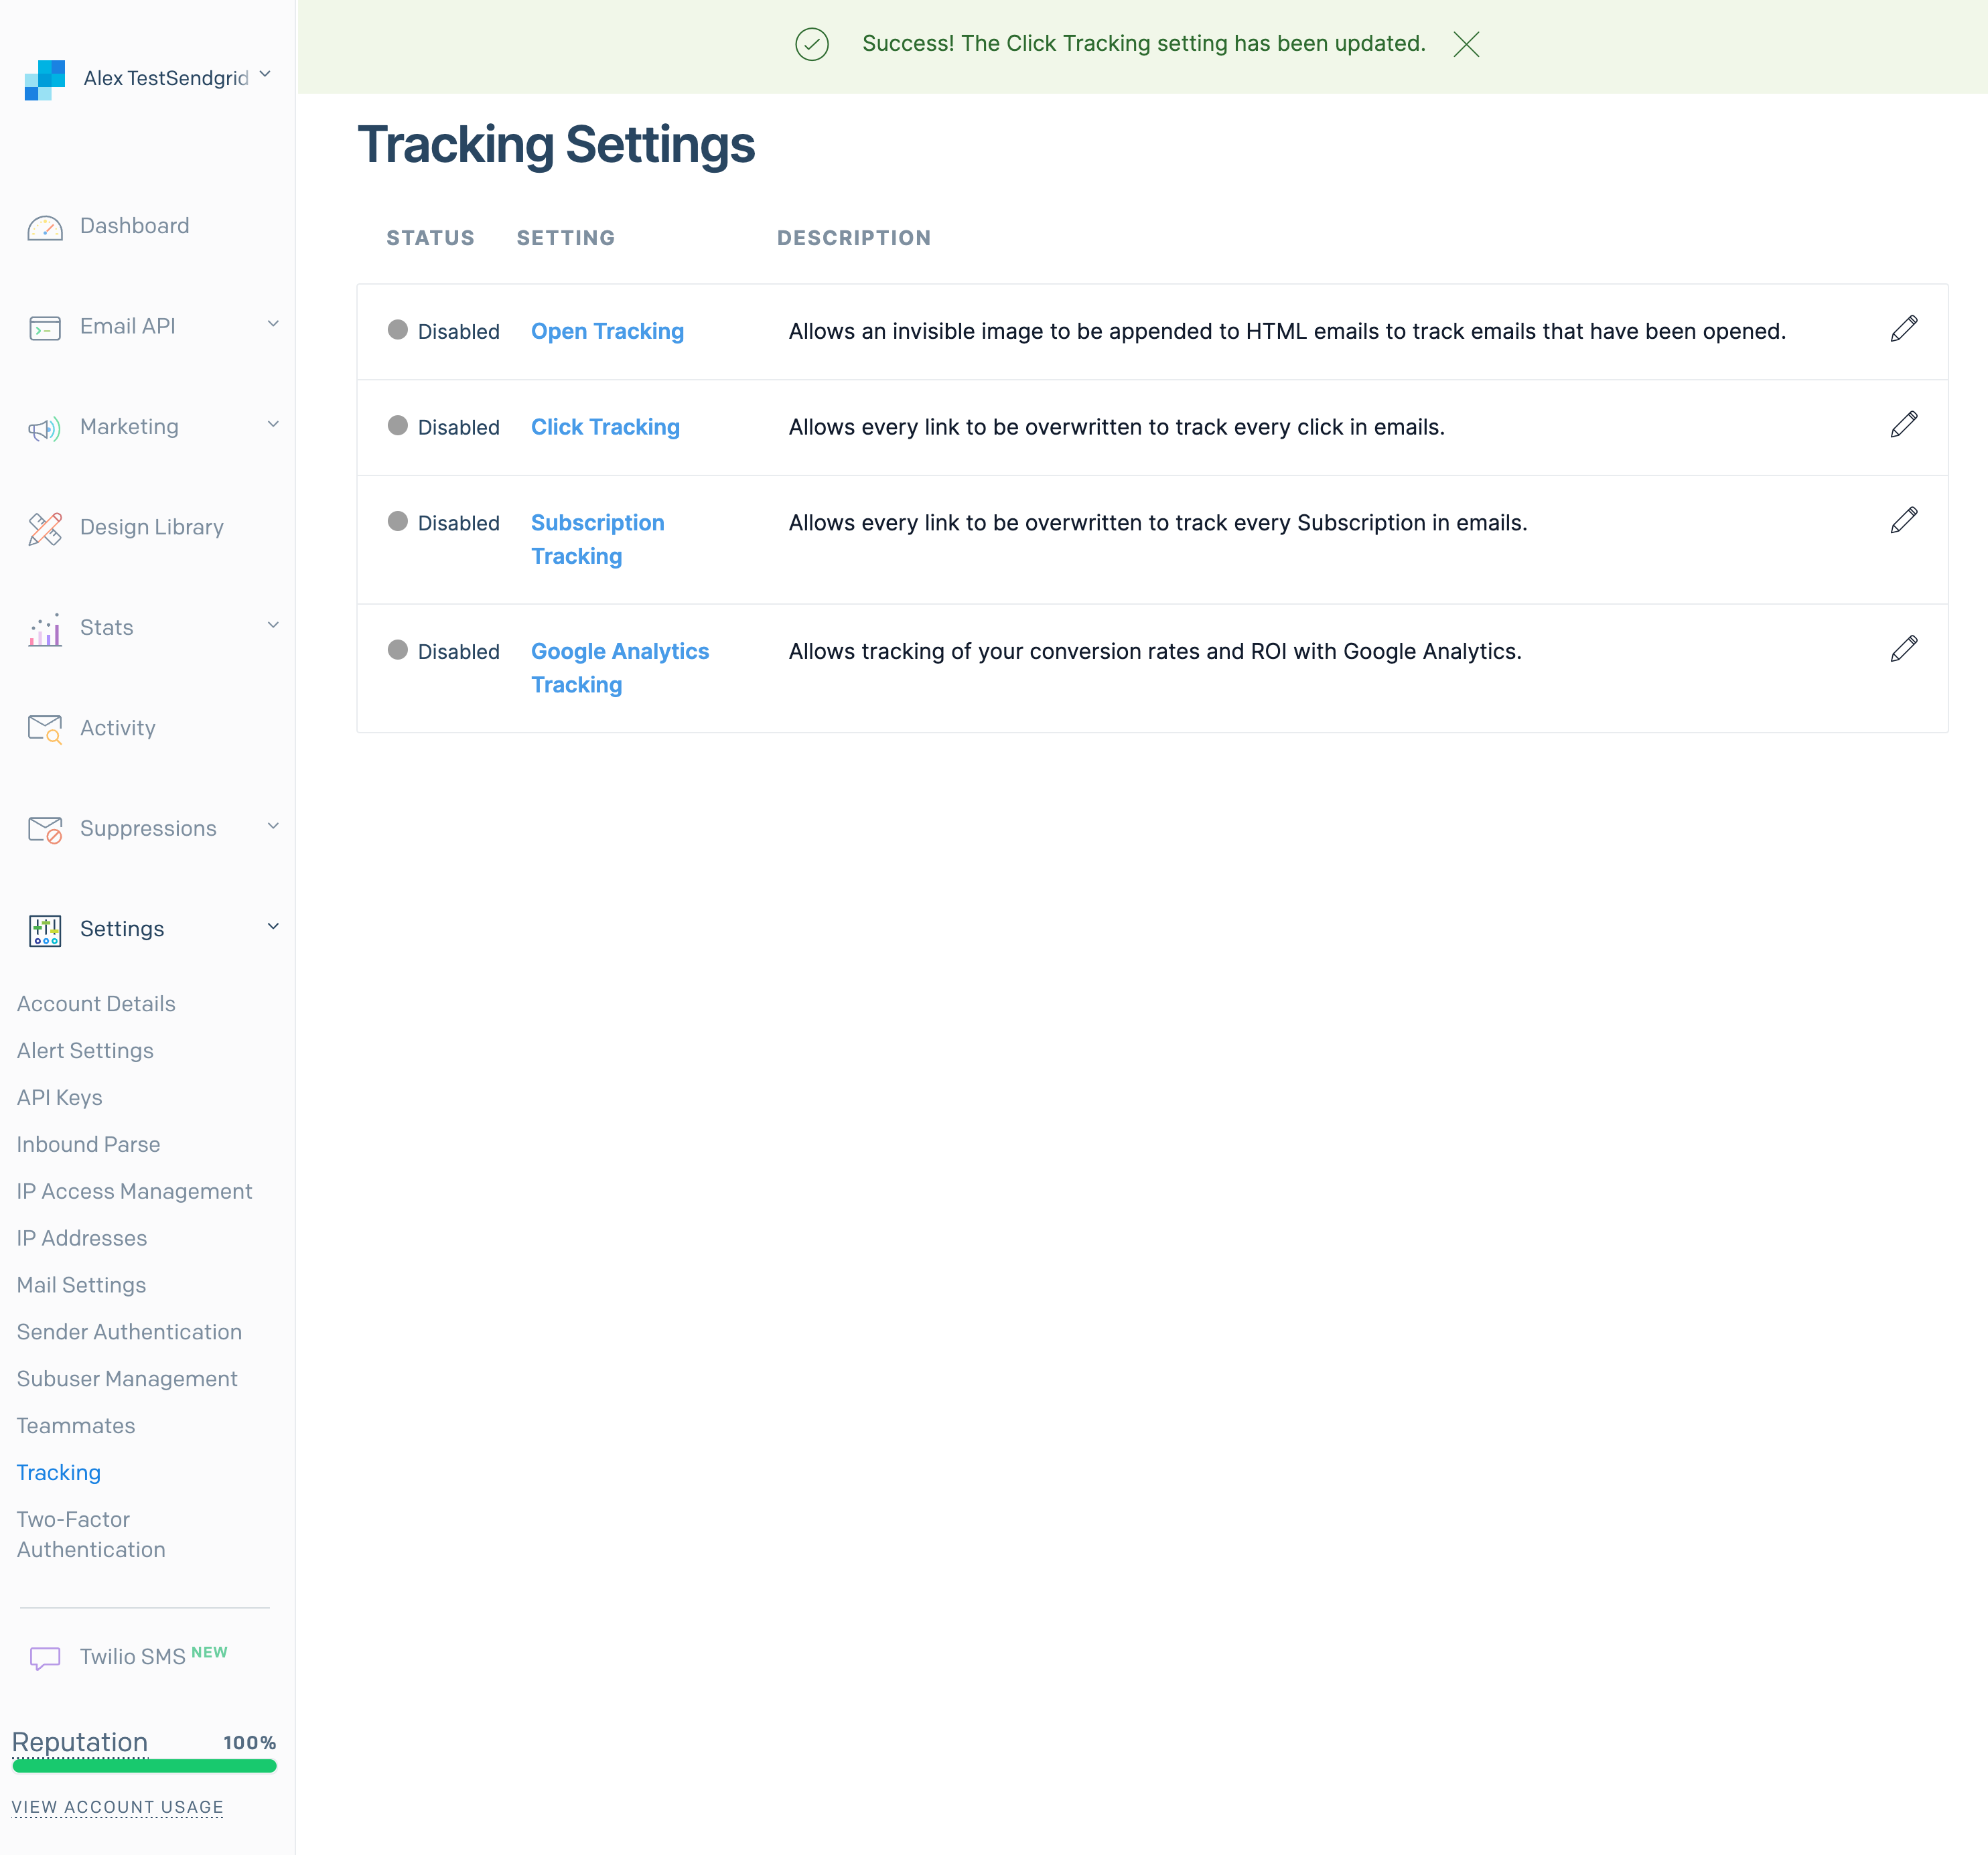Click the Activity envelope icon
1988x1855 pixels.
tap(45, 729)
